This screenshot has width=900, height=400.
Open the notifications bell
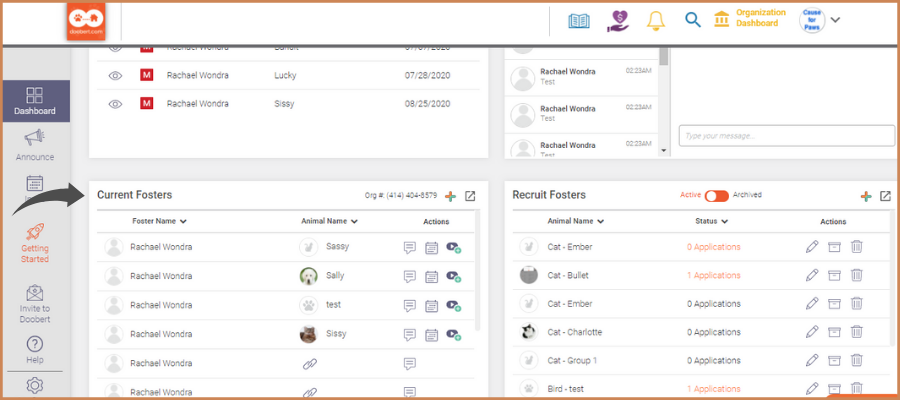coord(655,21)
